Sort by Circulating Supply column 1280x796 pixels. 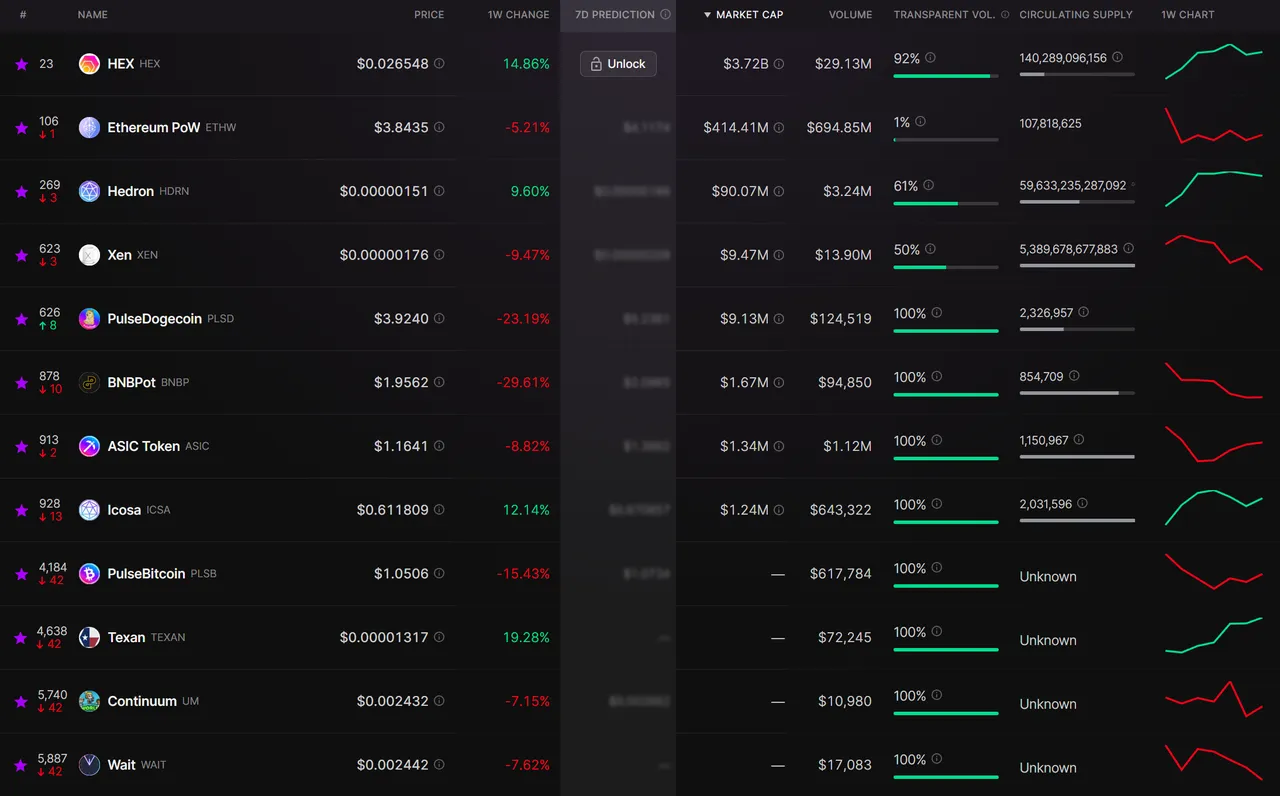[x=1076, y=15]
